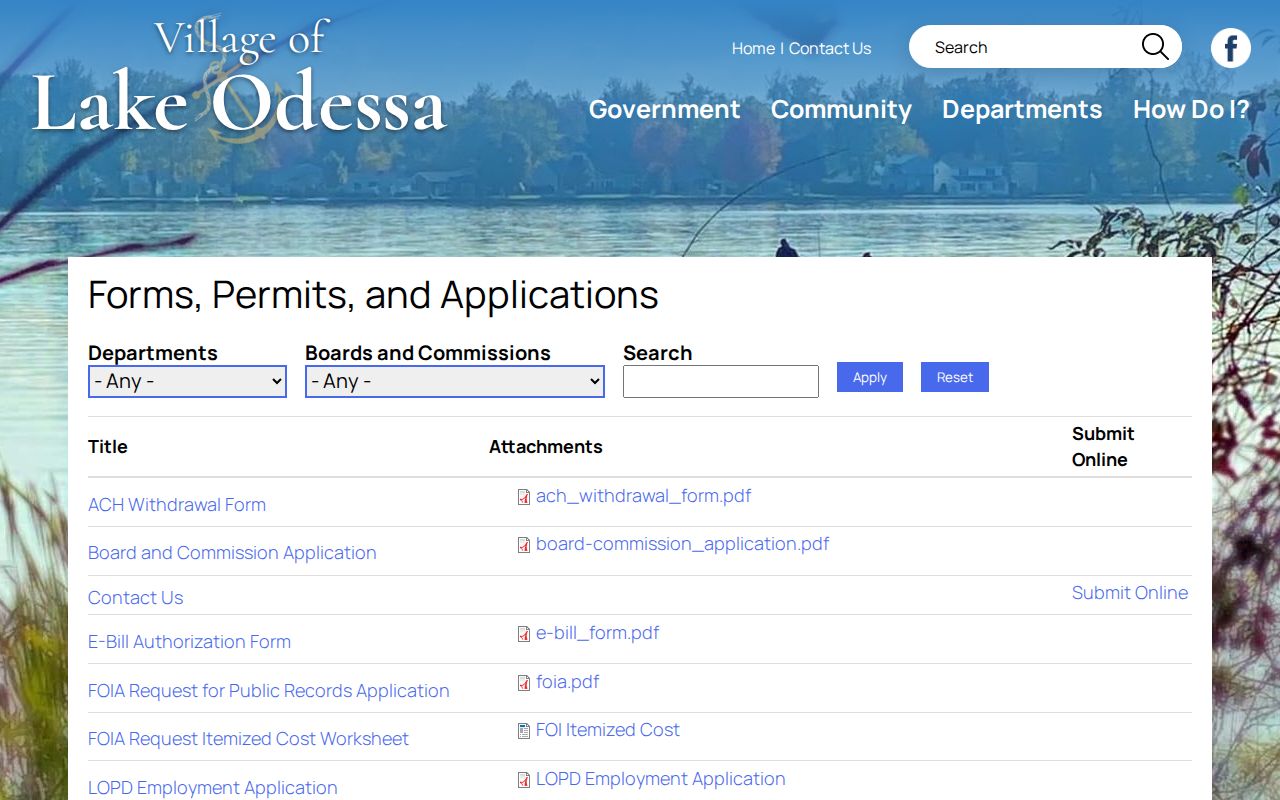1280x800 pixels.
Task: Click the Village of Lake Odessa logo
Action: pos(239,78)
